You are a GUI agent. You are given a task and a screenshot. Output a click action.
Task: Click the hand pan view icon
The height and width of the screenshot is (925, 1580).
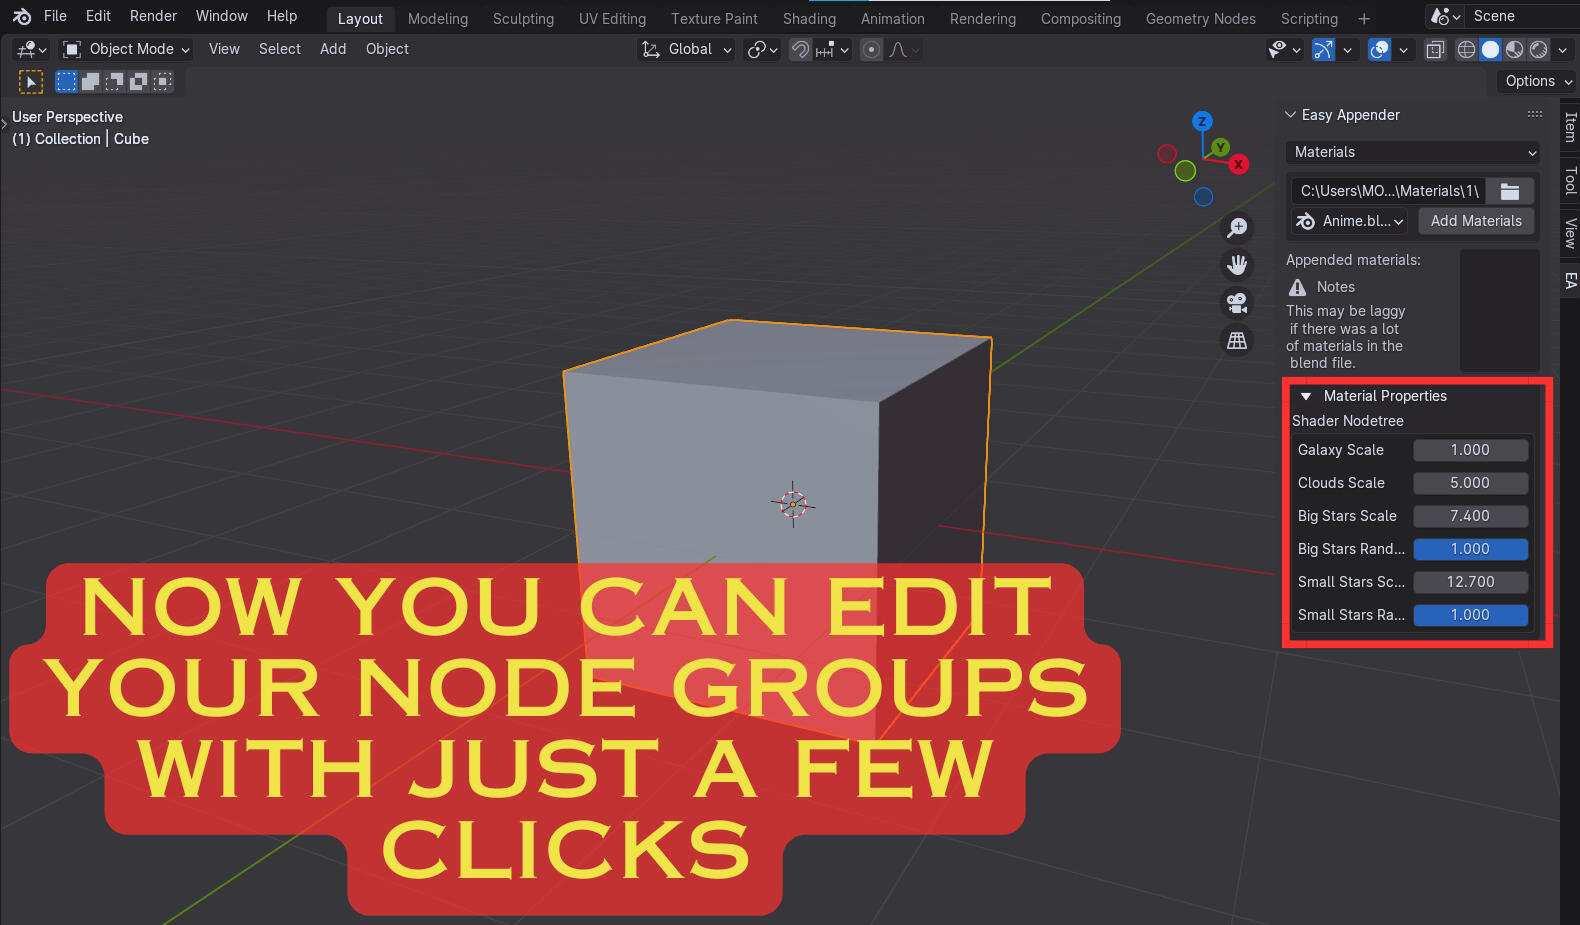pyautogui.click(x=1237, y=265)
